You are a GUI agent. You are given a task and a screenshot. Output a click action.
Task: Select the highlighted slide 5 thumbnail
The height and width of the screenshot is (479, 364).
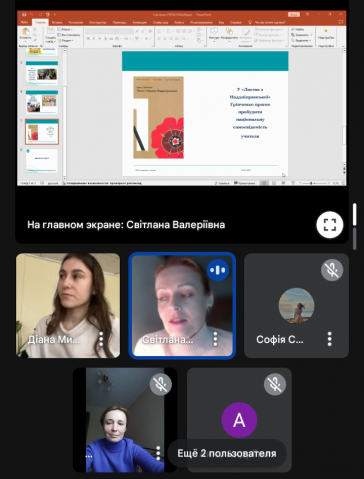[x=42, y=132]
